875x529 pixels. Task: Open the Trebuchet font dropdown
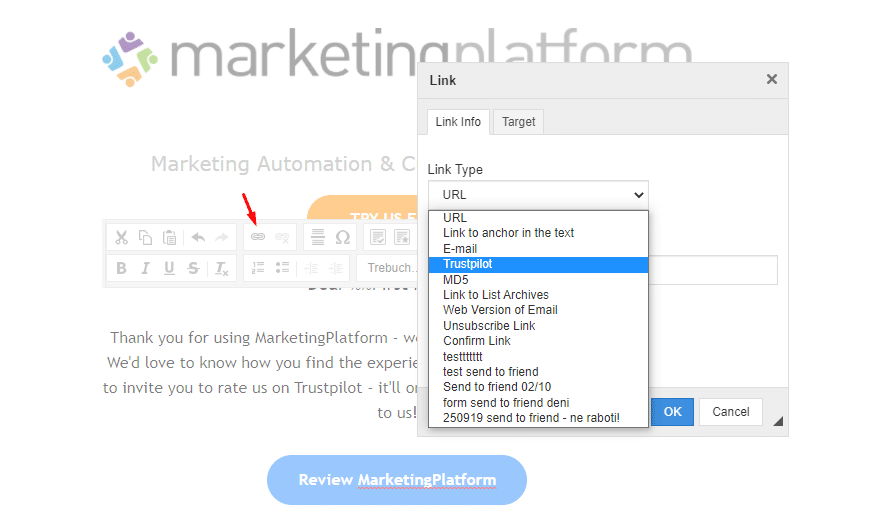pyautogui.click(x=388, y=268)
